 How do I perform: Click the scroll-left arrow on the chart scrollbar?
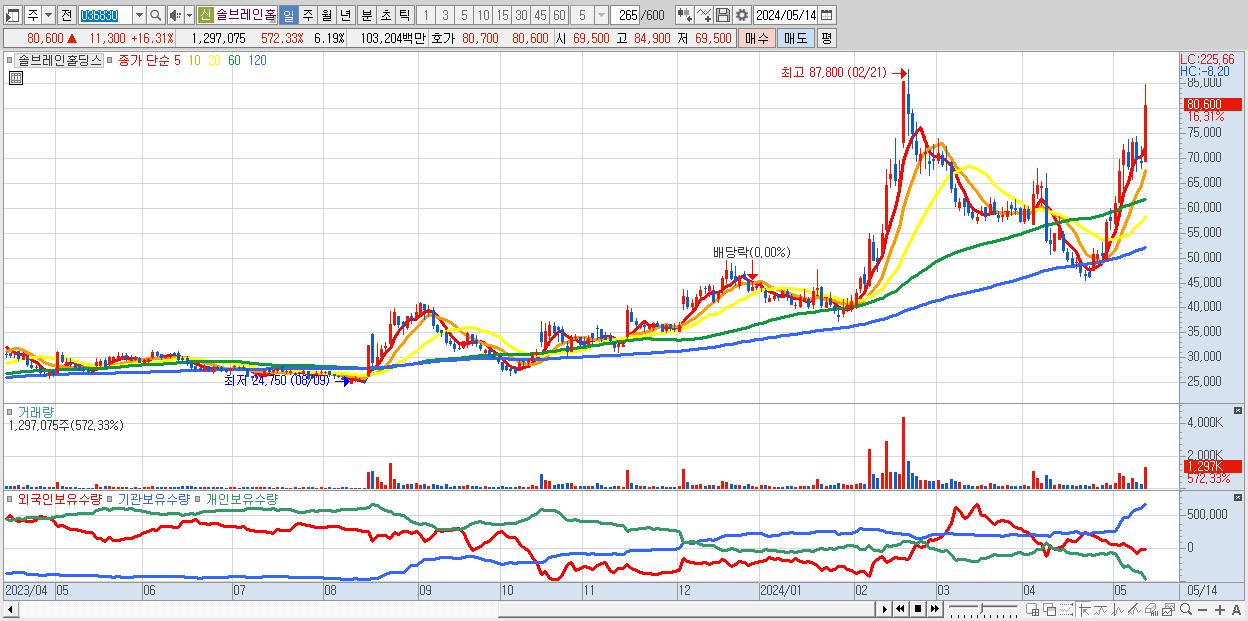point(11,609)
